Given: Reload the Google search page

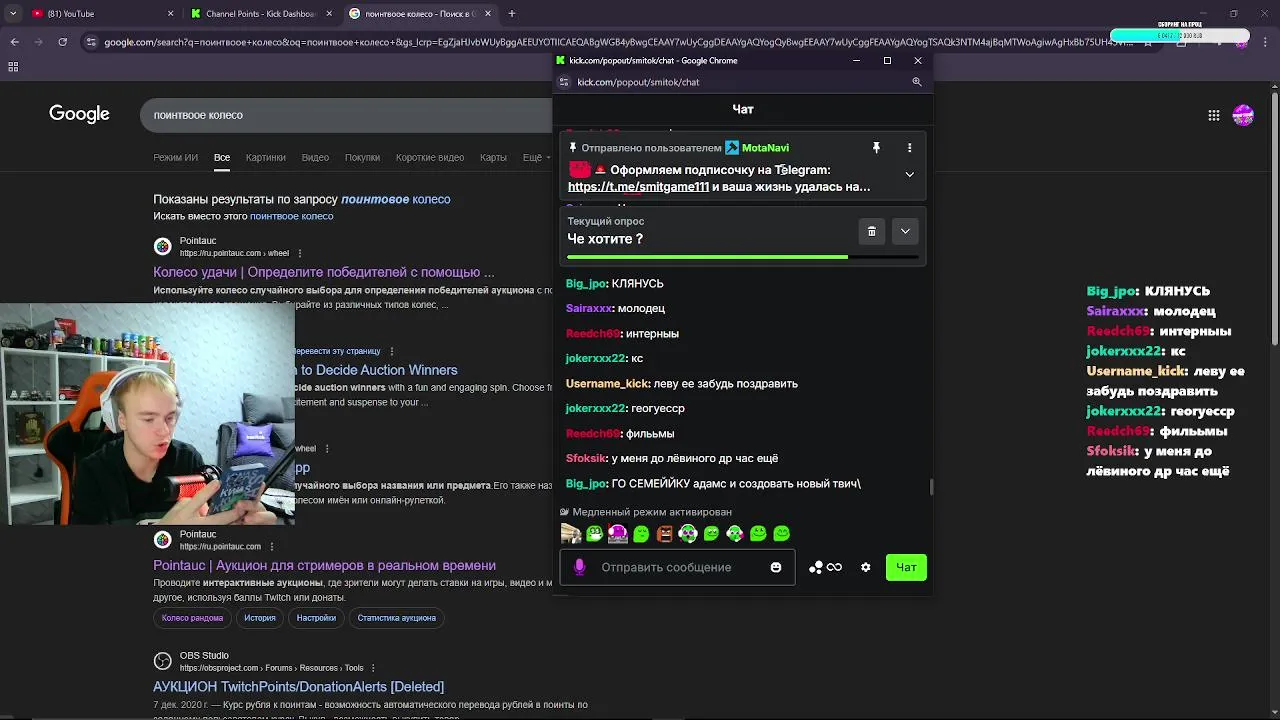Looking at the screenshot, I should [62, 42].
